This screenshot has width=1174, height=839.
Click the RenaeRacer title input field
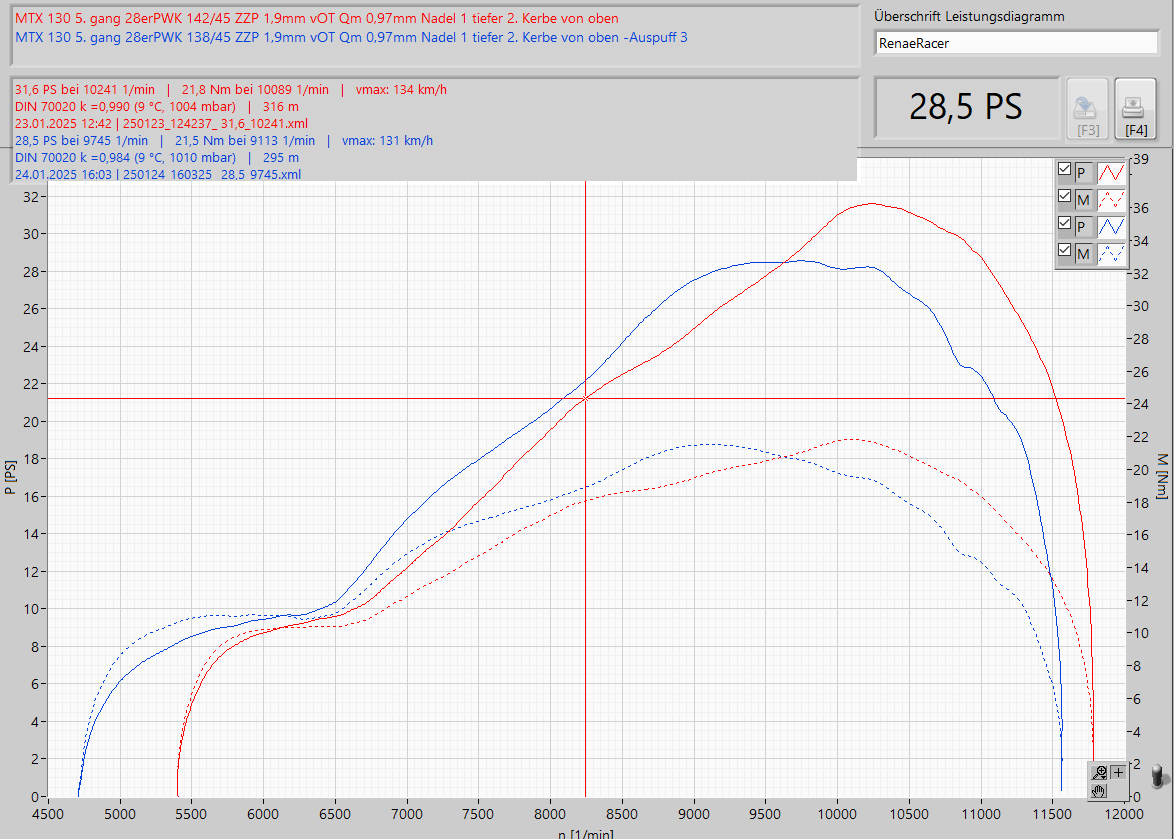point(1015,43)
